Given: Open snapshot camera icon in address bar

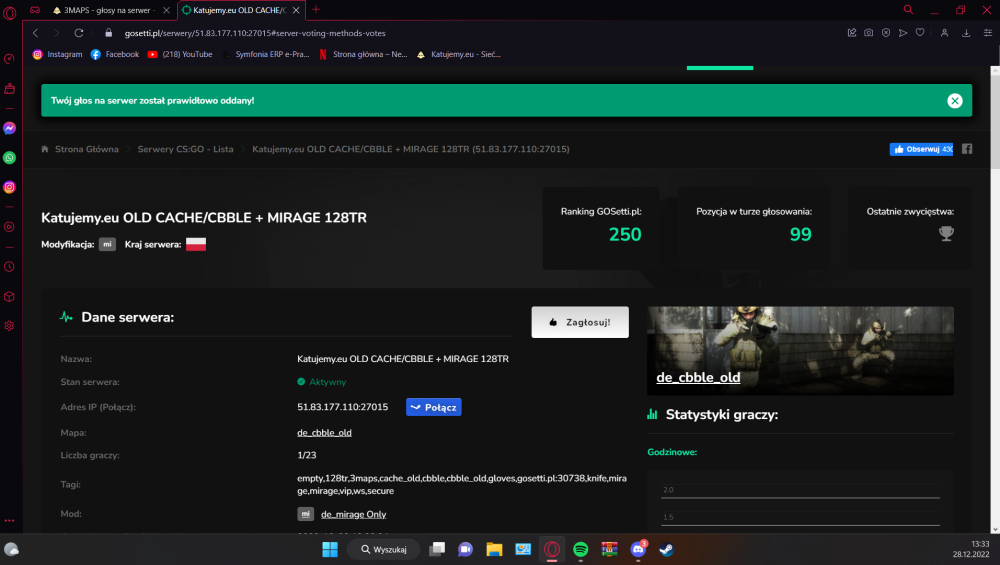Looking at the screenshot, I should pos(869,33).
